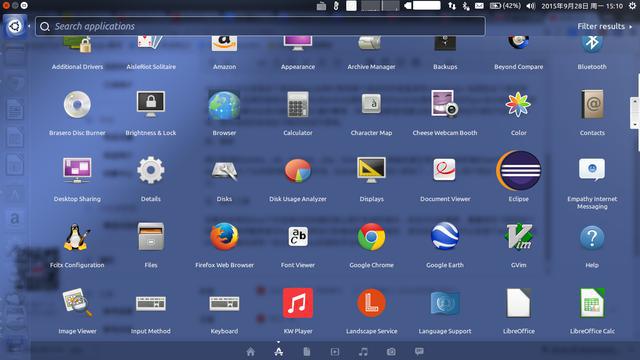Launch the Disks utility
Image resolution: width=640 pixels, height=360 pixels.
[224, 171]
